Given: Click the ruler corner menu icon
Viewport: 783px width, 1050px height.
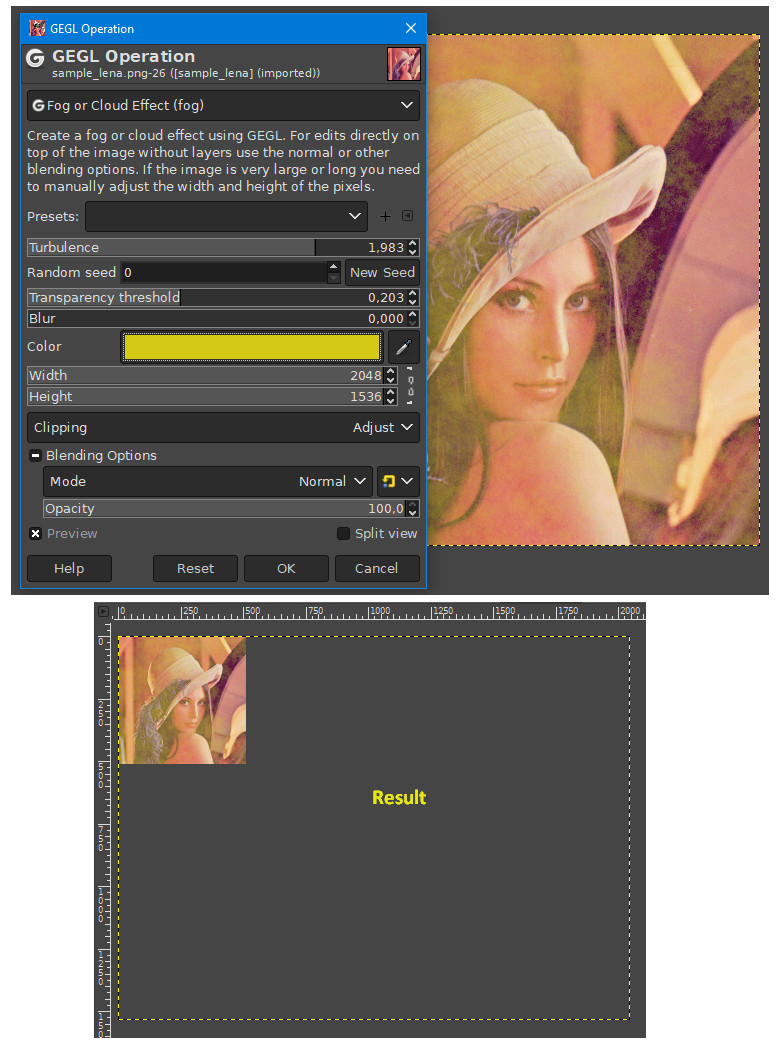Looking at the screenshot, I should point(103,611).
